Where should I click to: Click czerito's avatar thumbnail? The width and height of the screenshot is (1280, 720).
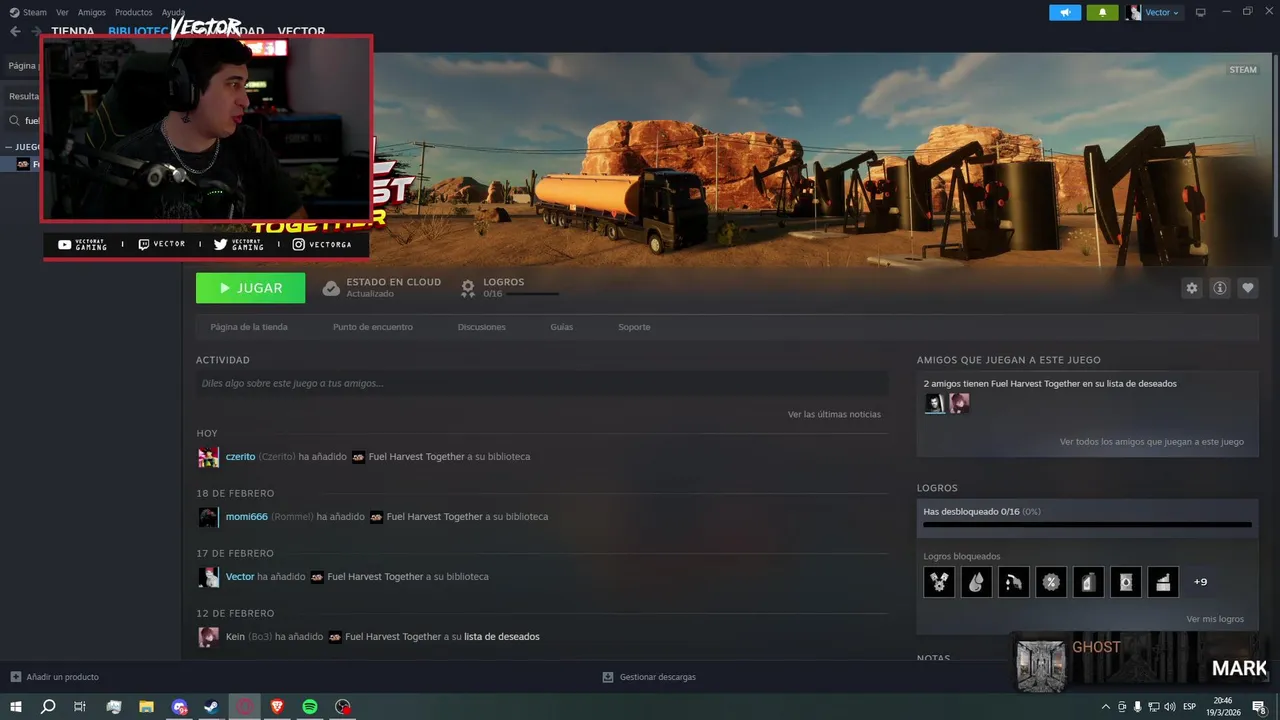pos(208,457)
